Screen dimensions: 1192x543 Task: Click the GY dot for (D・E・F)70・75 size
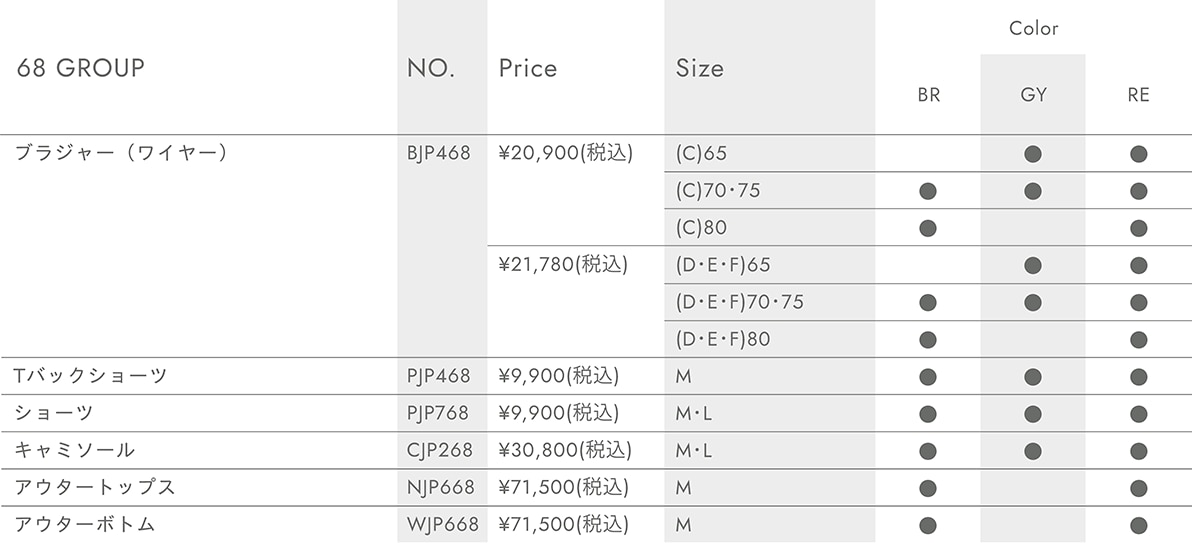point(1032,303)
